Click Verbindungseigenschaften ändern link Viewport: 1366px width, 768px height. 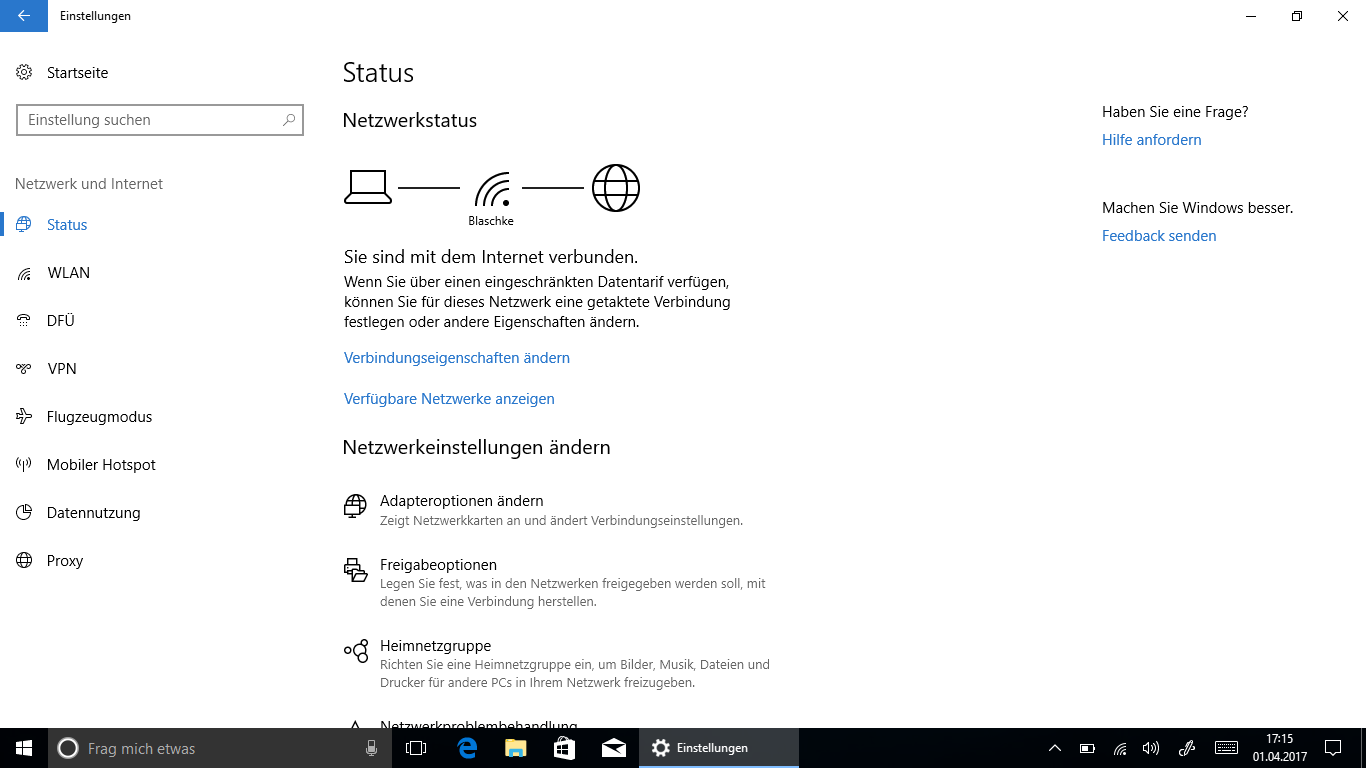[457, 358]
